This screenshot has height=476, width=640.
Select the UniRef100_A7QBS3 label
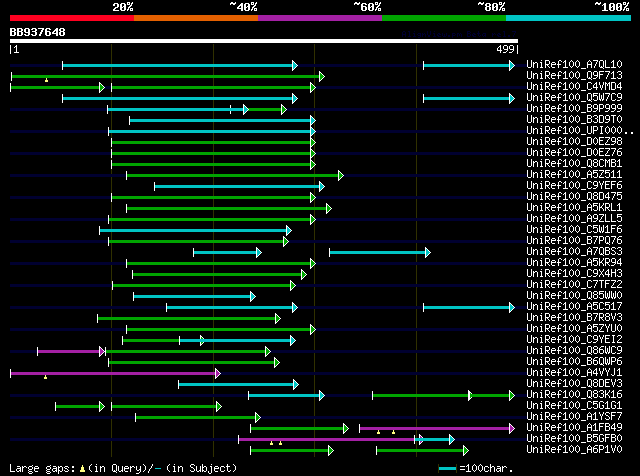574,252
